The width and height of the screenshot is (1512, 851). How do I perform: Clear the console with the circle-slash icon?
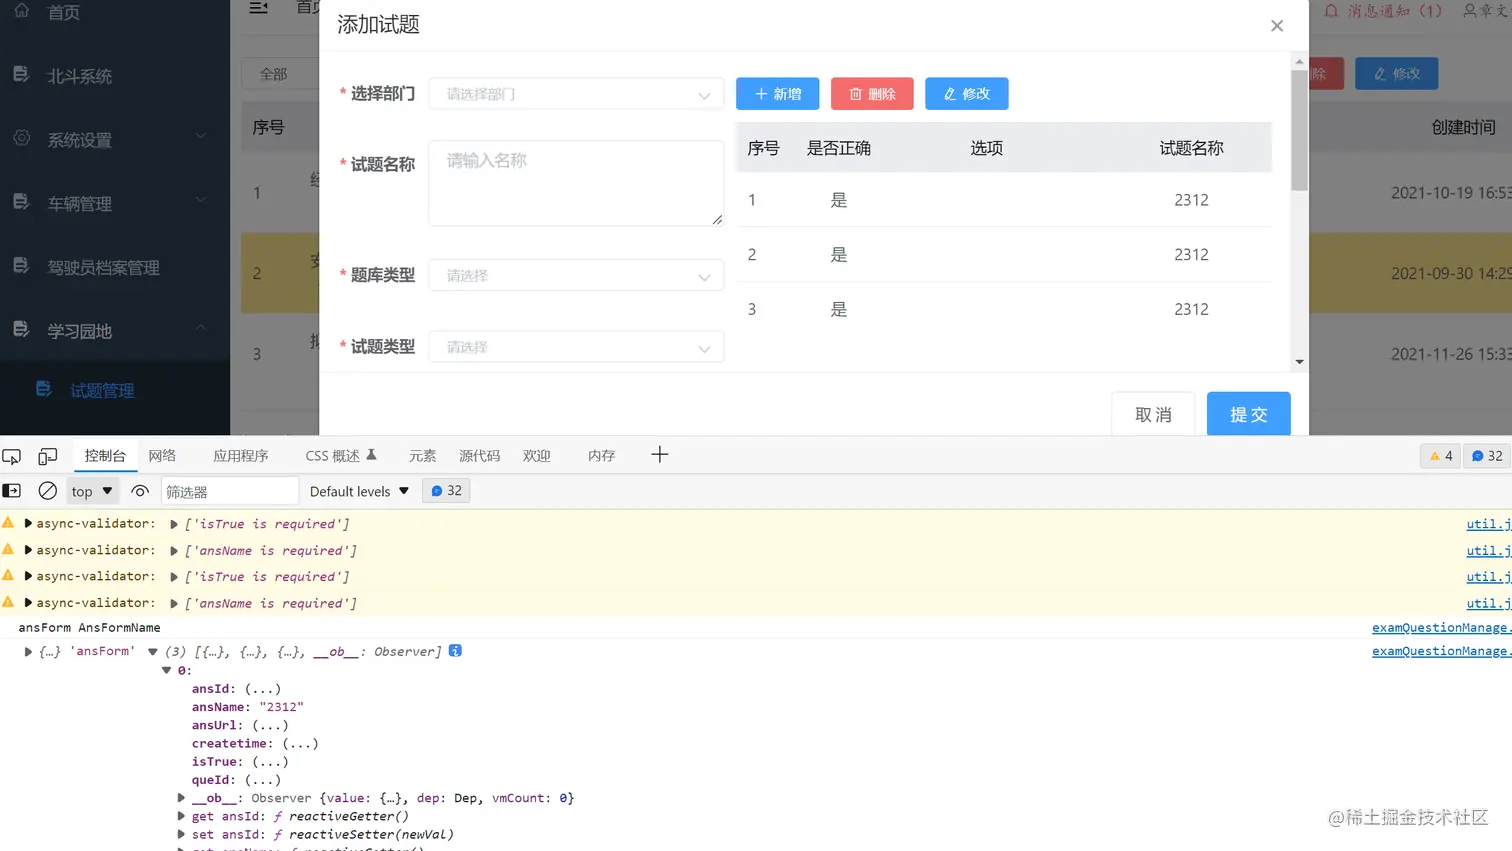pos(47,491)
